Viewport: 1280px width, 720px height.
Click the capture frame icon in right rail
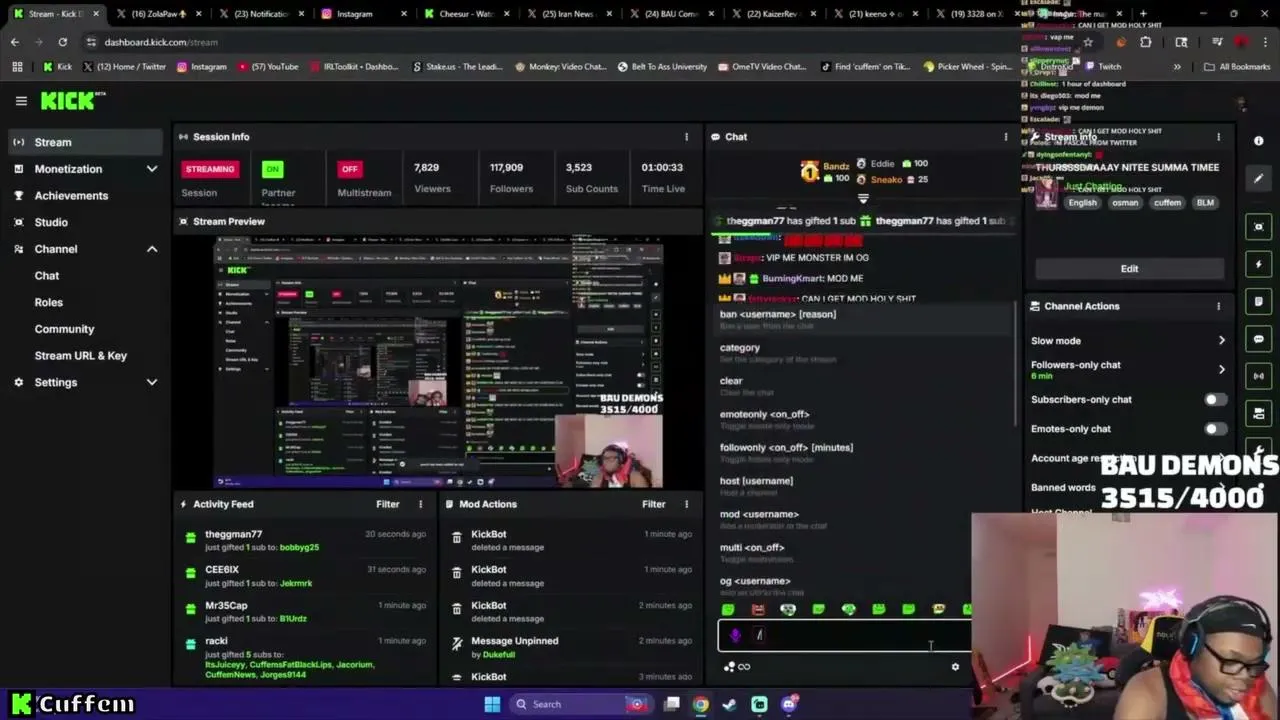pyautogui.click(x=1259, y=227)
